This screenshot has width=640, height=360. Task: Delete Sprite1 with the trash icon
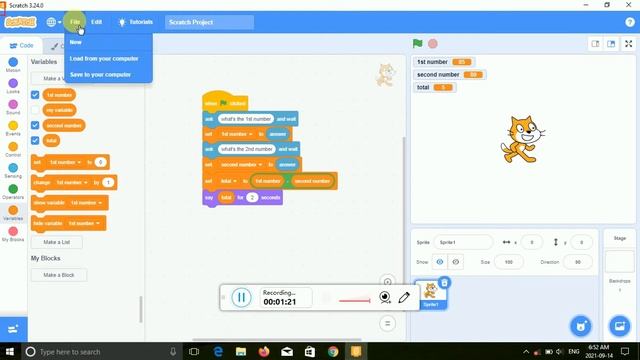pyautogui.click(x=444, y=282)
